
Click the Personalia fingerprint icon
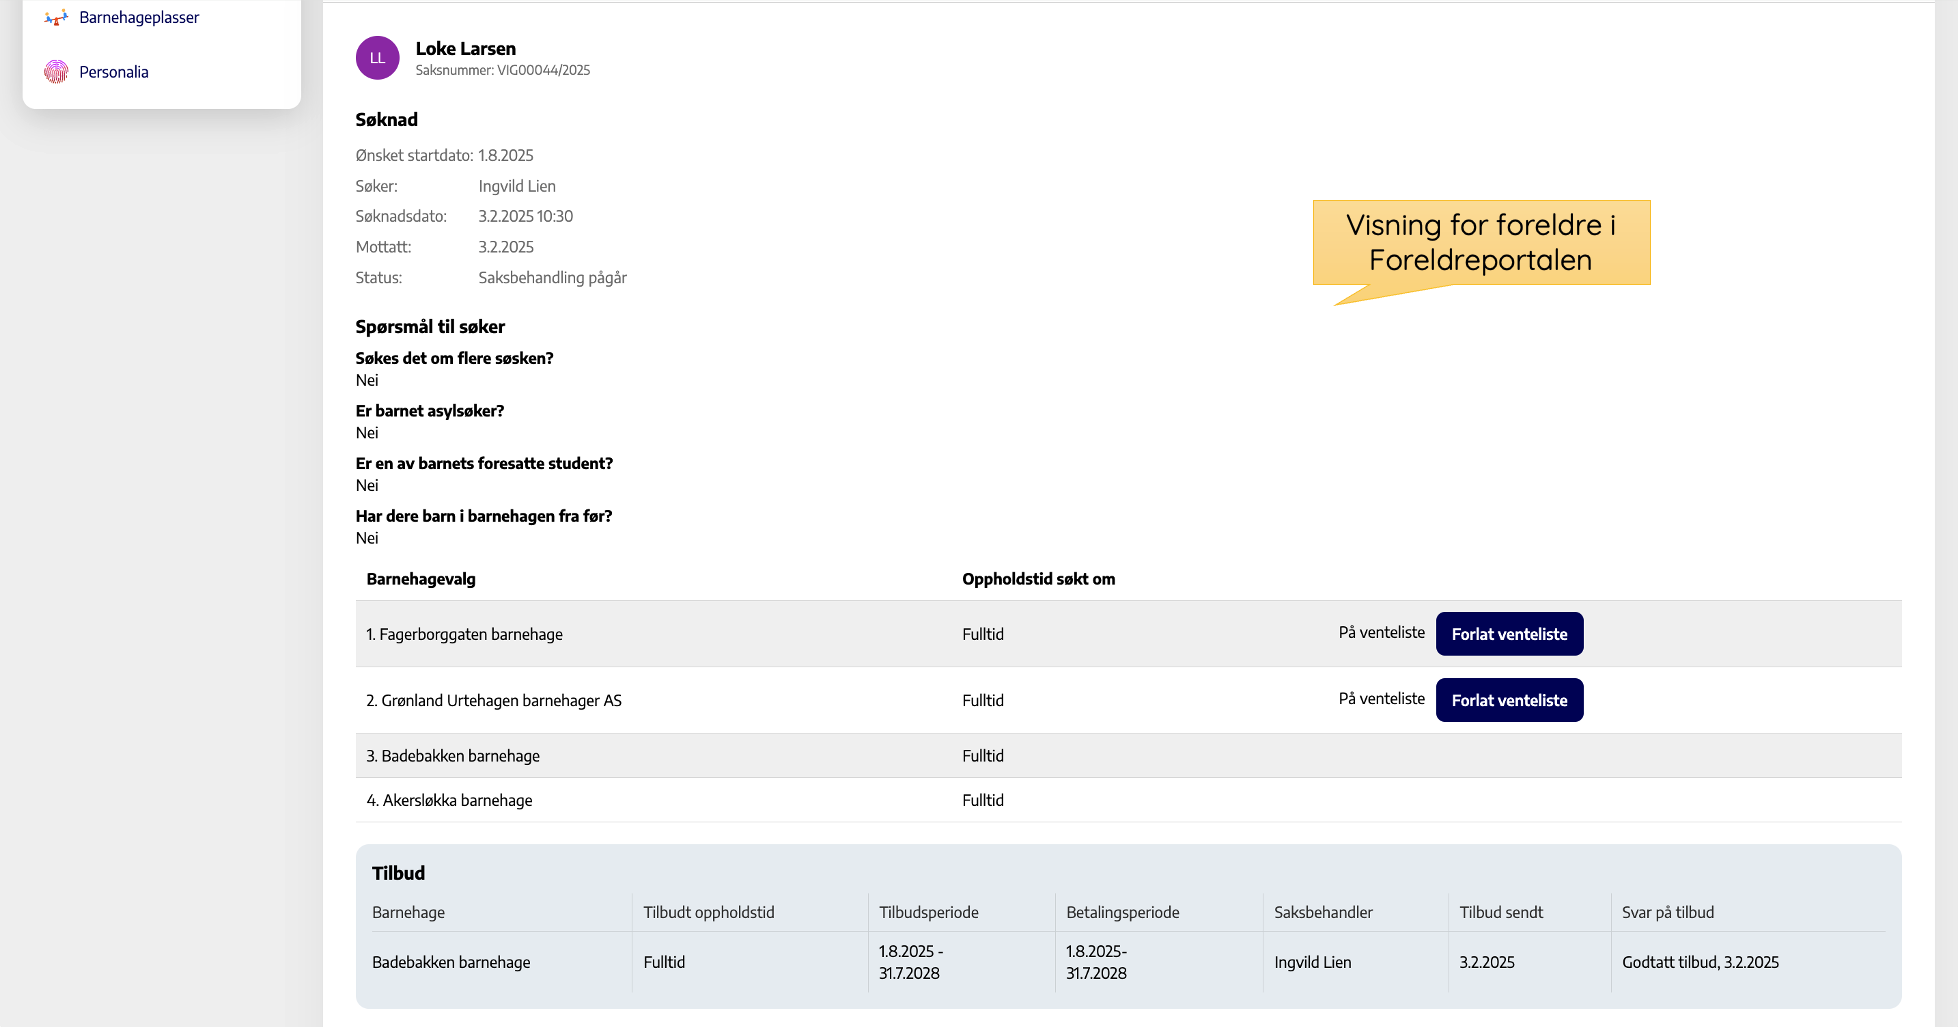click(x=56, y=72)
